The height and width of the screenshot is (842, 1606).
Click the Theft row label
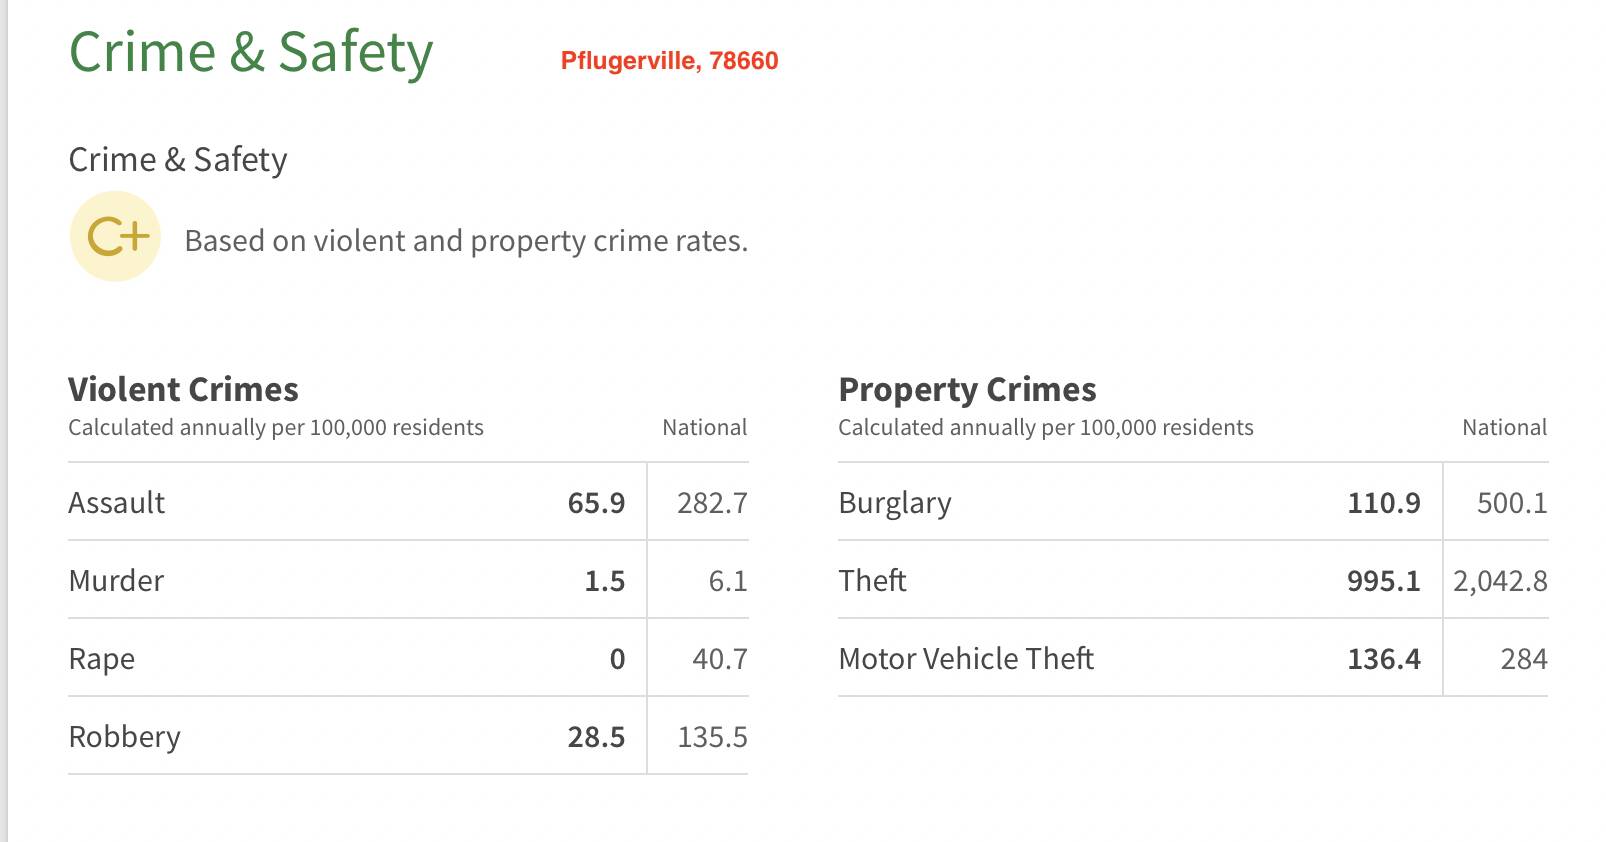pos(872,580)
